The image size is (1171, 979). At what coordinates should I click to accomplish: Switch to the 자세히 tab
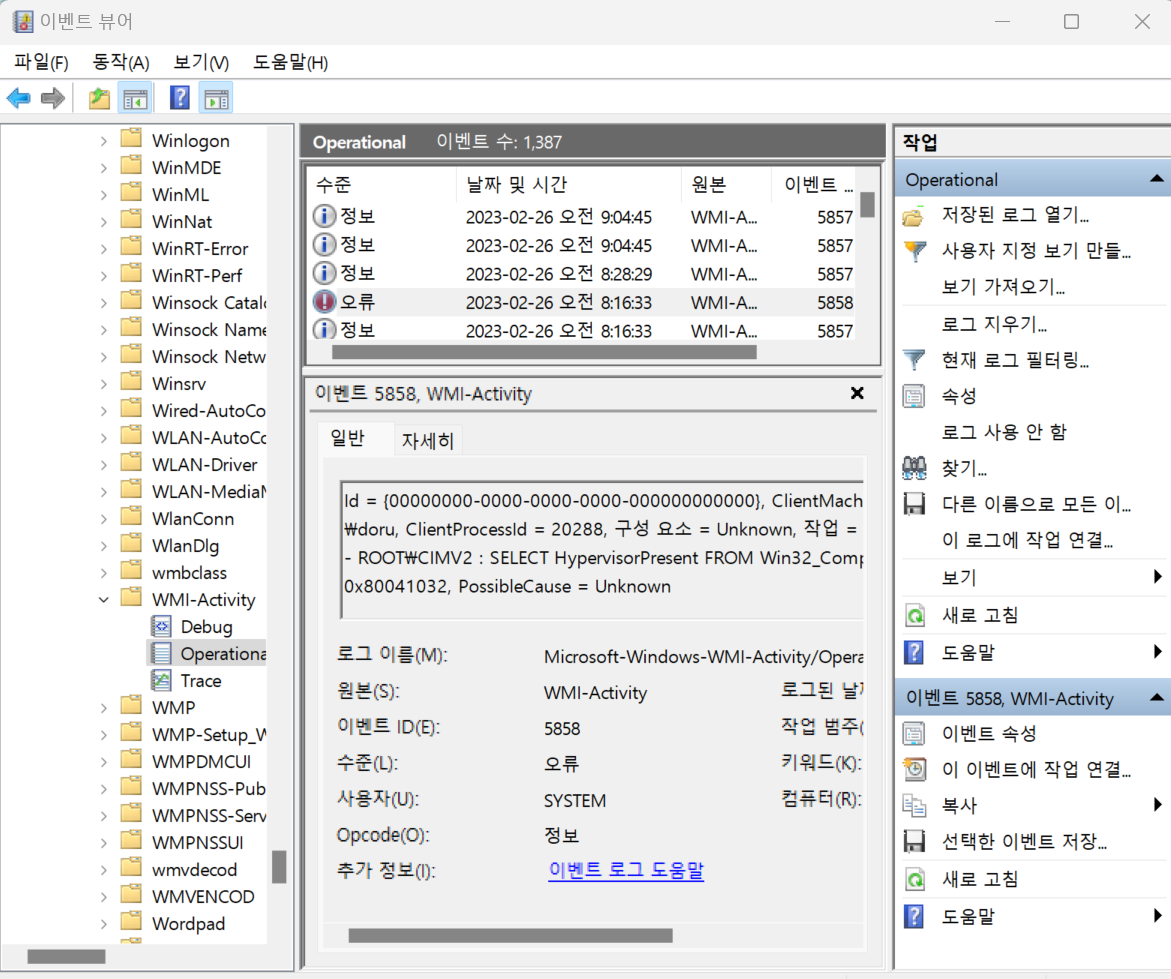(x=428, y=441)
